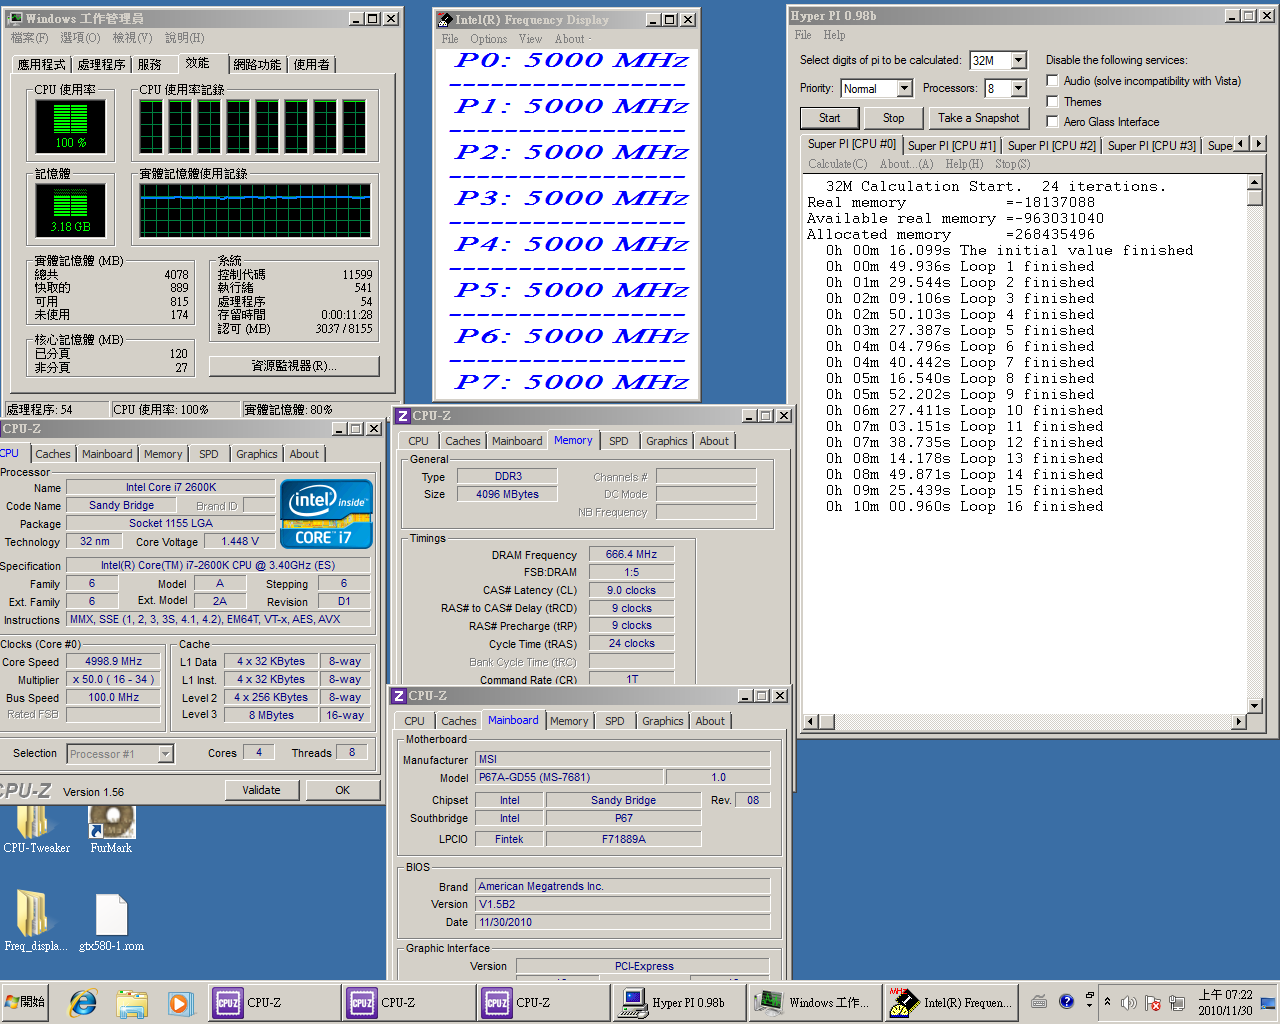Viewport: 1280px width, 1024px height.
Task: Toggle Aero Glass Interface checkbox
Action: coord(1052,121)
